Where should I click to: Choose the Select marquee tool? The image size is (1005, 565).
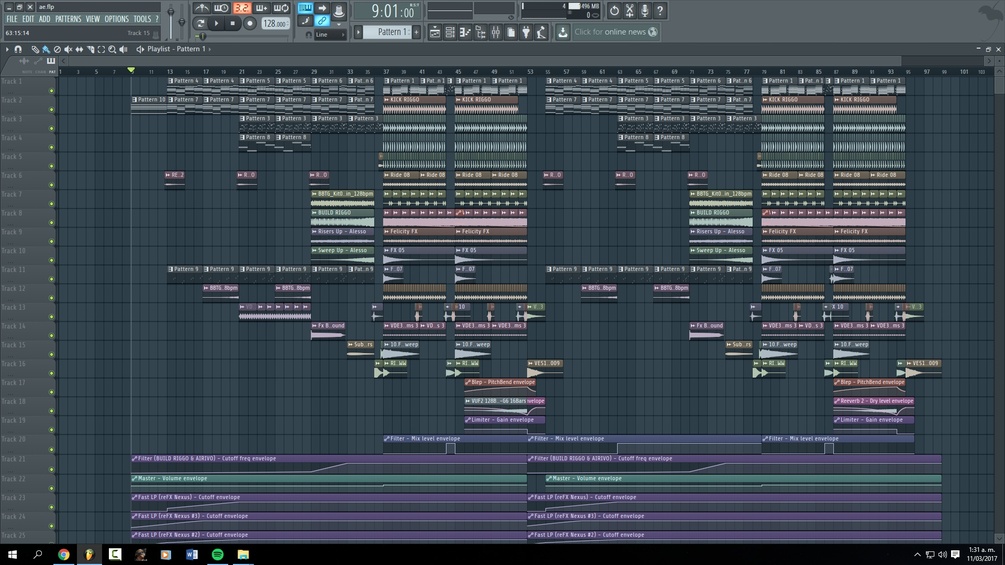[101, 49]
